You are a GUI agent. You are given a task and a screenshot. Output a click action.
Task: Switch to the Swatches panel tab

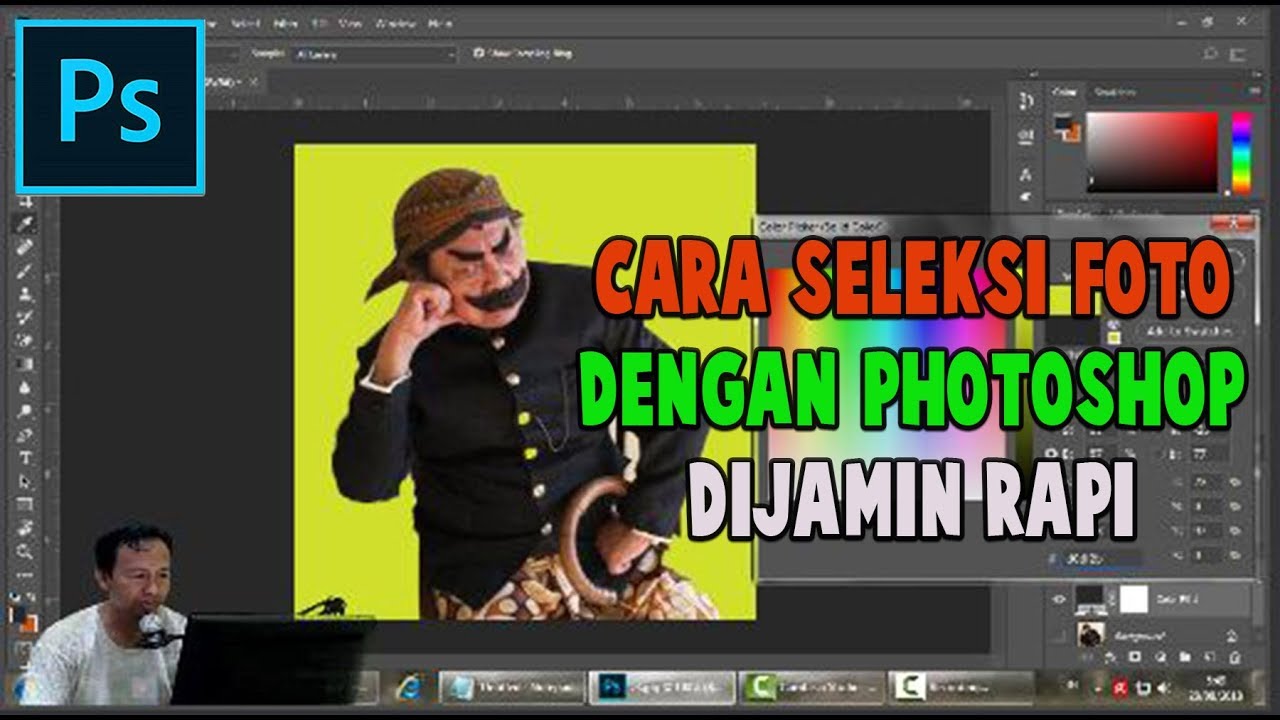(x=1113, y=92)
